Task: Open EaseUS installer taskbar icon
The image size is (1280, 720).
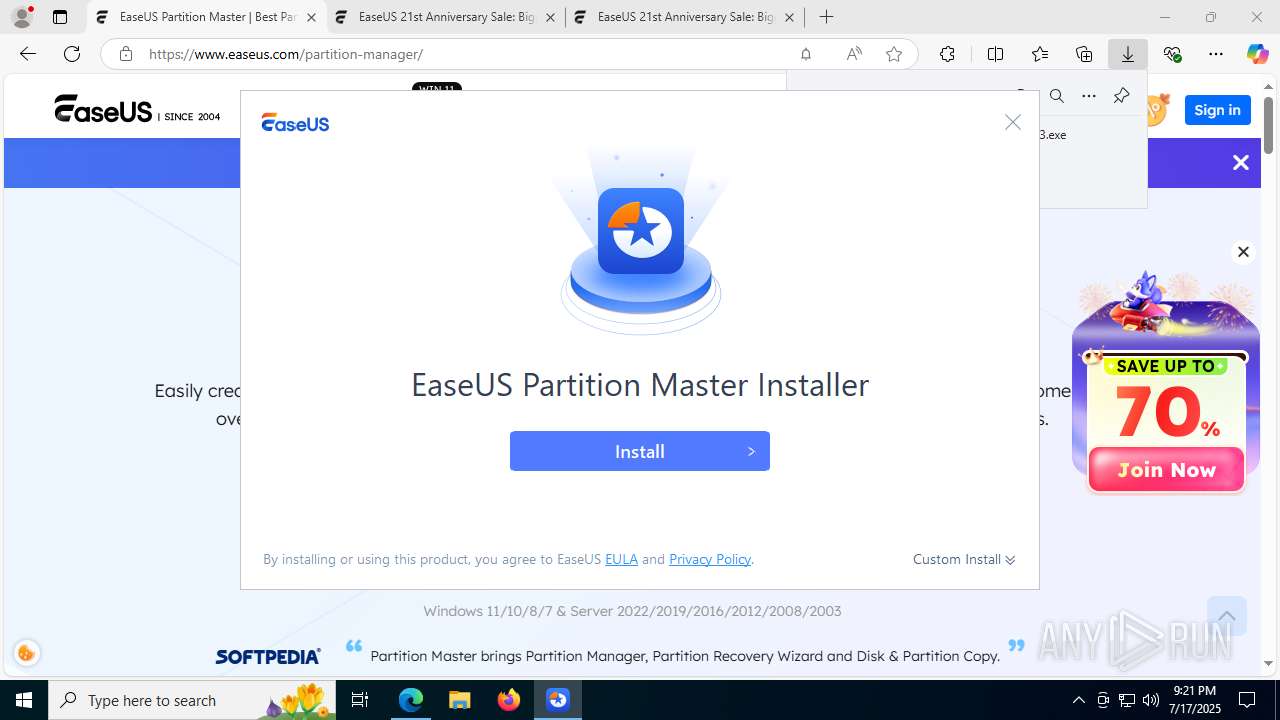Action: pyautogui.click(x=558, y=700)
